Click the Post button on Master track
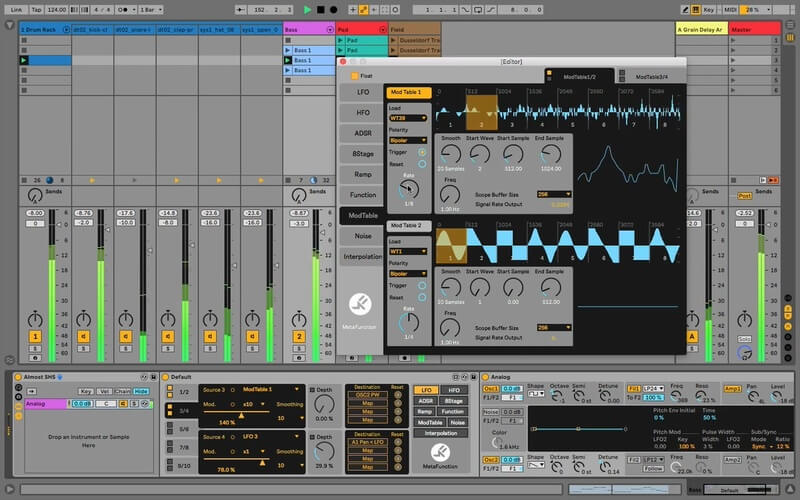The height and width of the screenshot is (500, 800). 744,196
